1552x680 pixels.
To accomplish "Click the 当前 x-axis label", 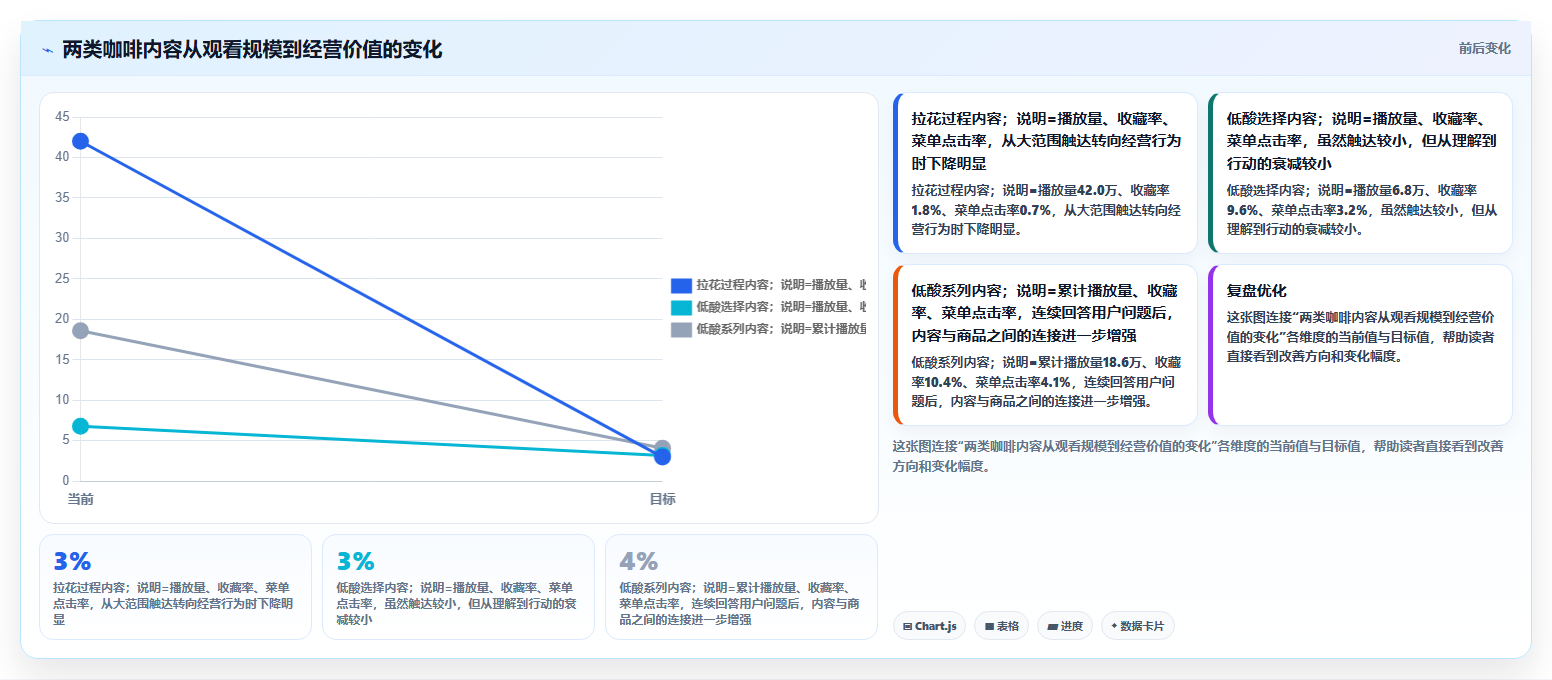I will 80,499.
